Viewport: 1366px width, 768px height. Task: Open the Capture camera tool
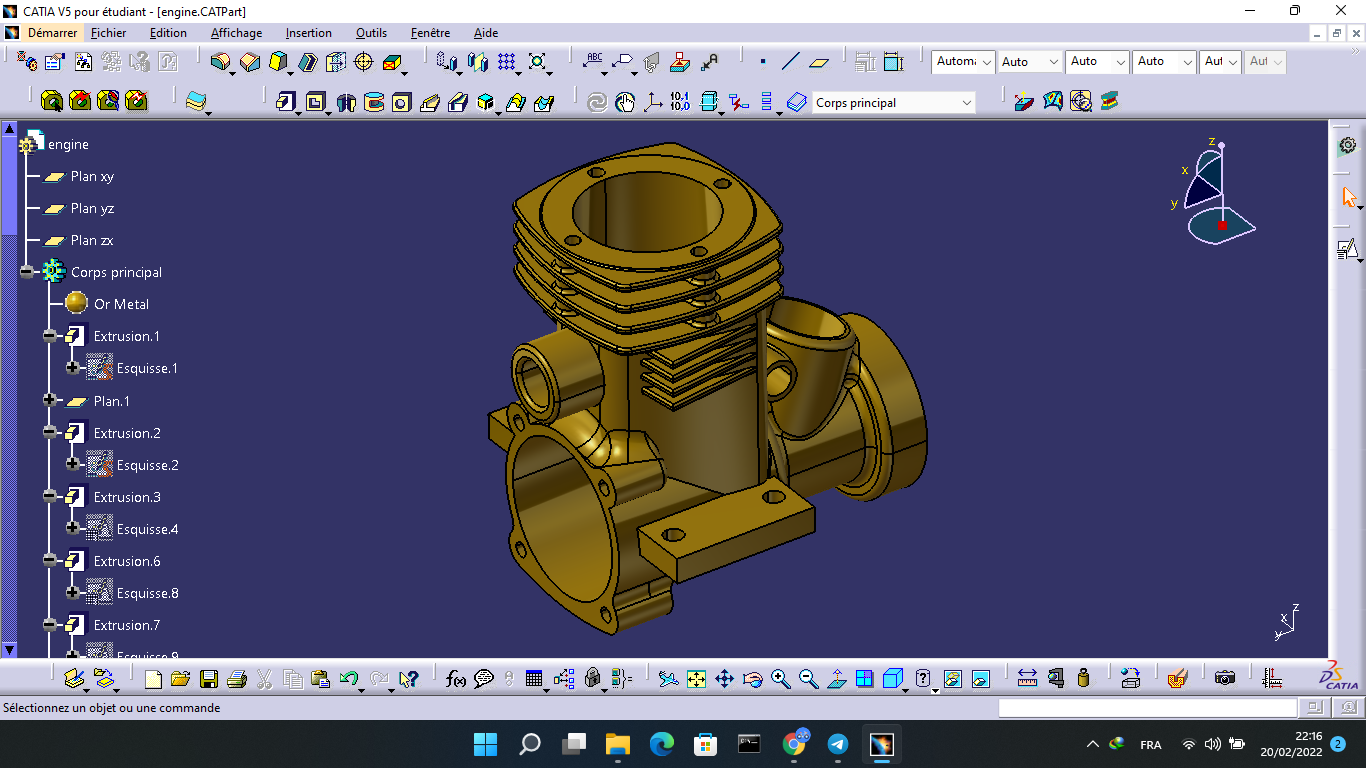click(x=1225, y=679)
